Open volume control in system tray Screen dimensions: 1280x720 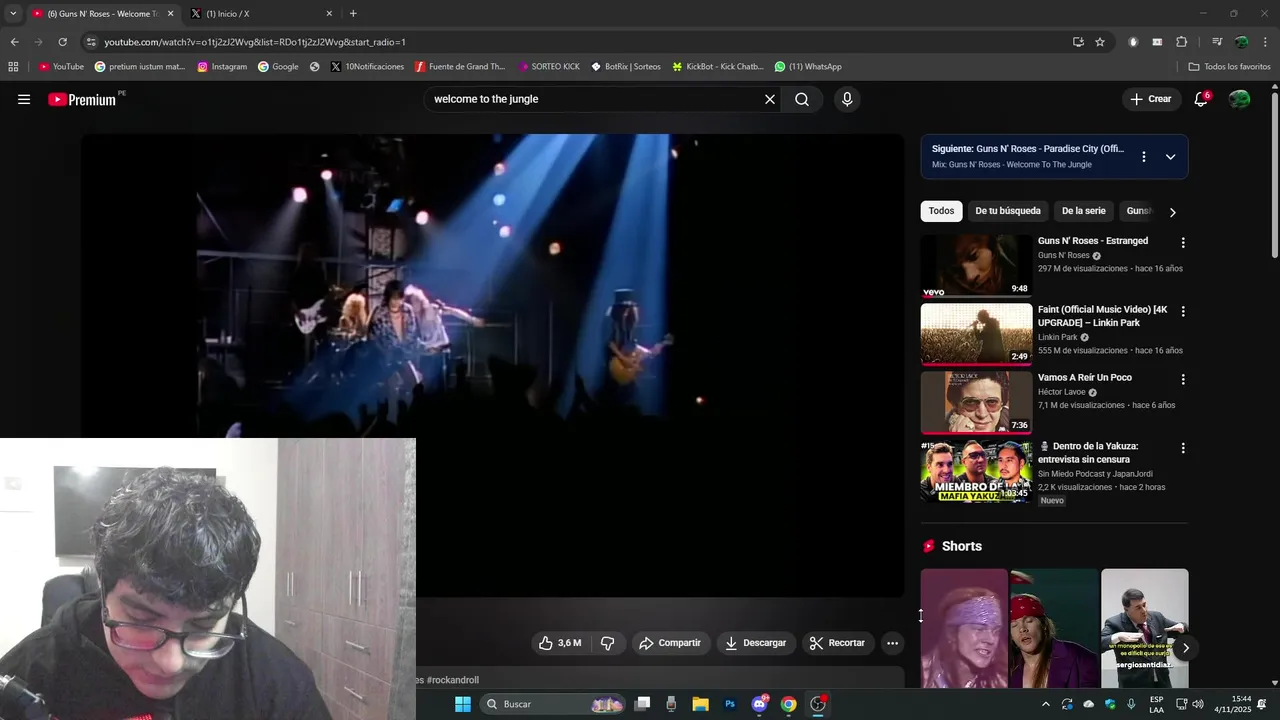click(x=1198, y=704)
